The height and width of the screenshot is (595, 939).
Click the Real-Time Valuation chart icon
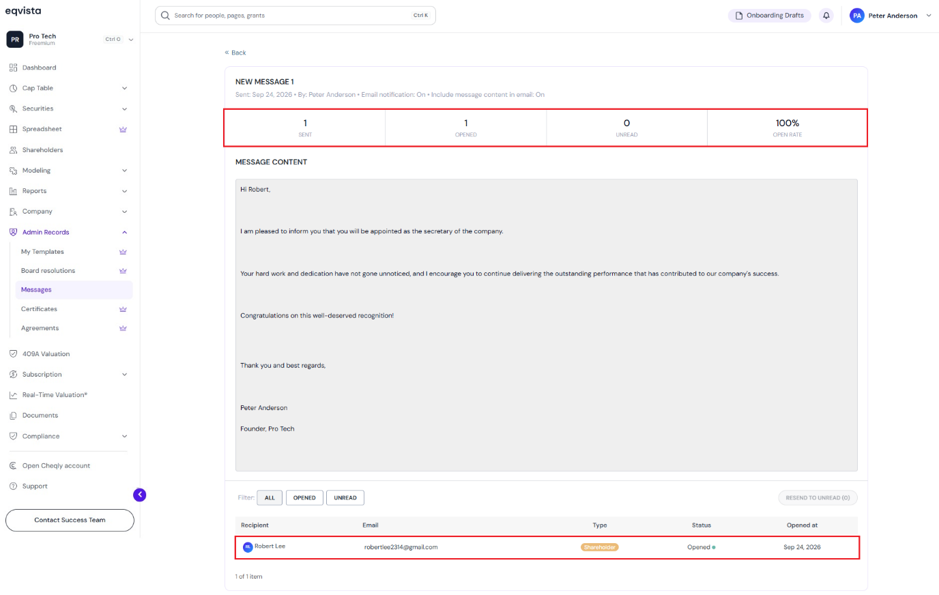coord(13,395)
